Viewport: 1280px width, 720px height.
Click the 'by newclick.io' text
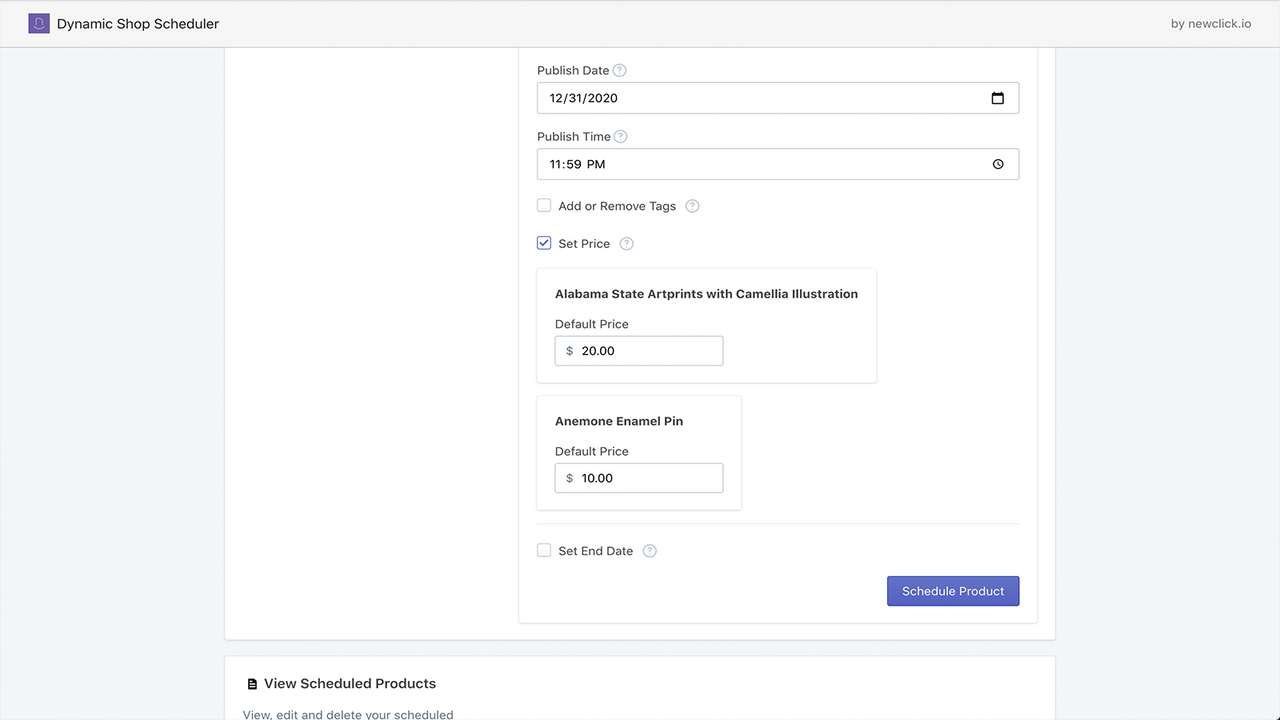point(1211,24)
